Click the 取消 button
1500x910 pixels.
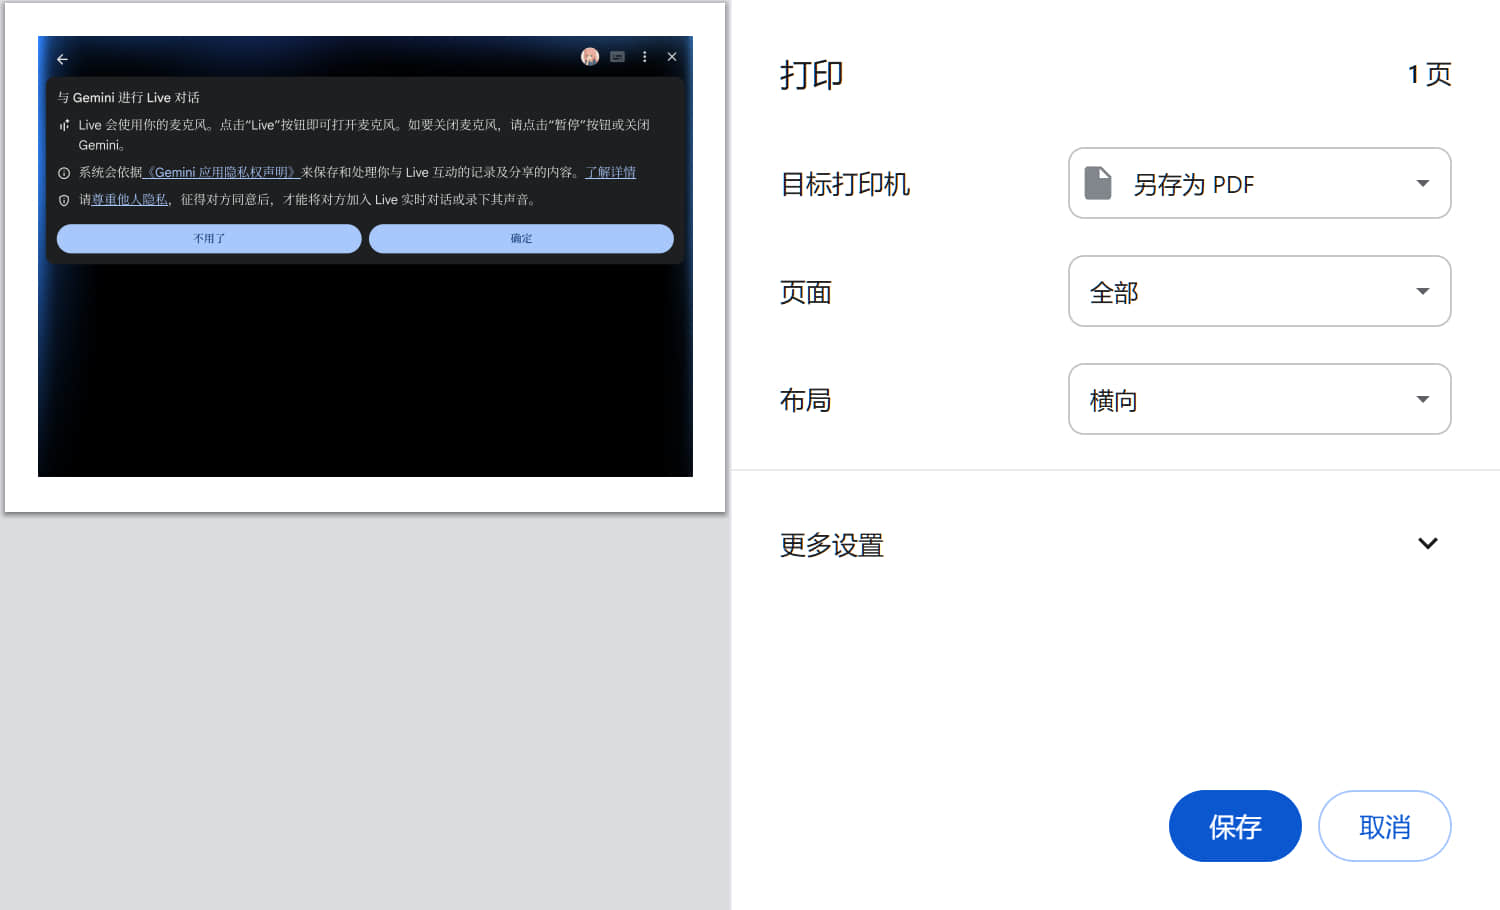1384,826
